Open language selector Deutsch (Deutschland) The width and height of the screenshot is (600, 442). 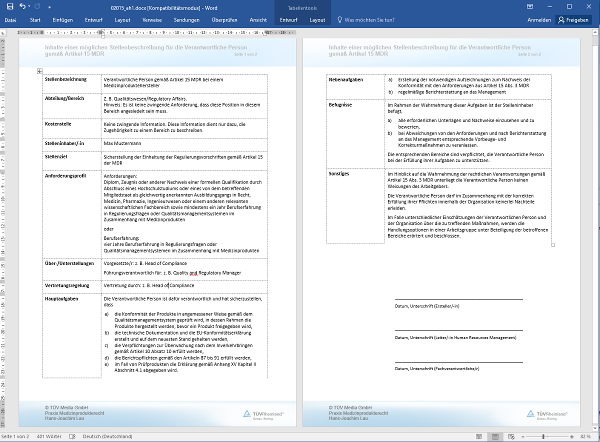(105, 437)
